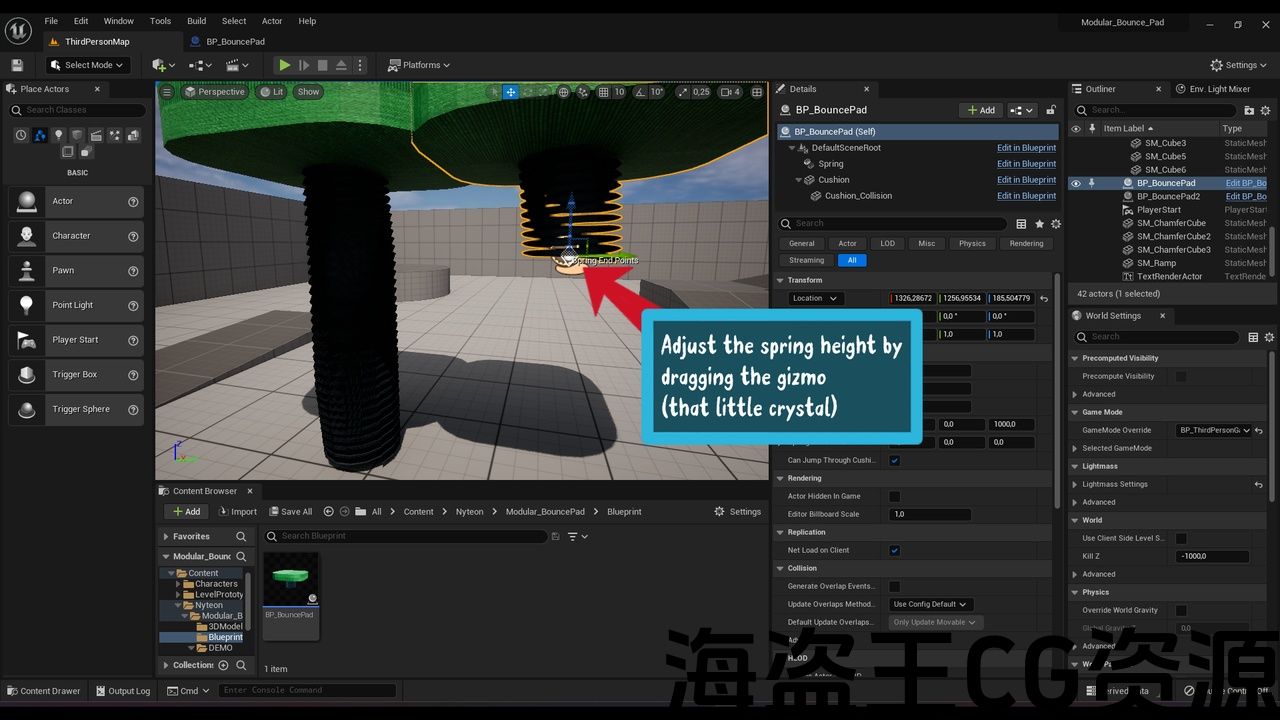Collapse the Transform section
Image resolution: width=1280 pixels, height=720 pixels.
point(780,280)
